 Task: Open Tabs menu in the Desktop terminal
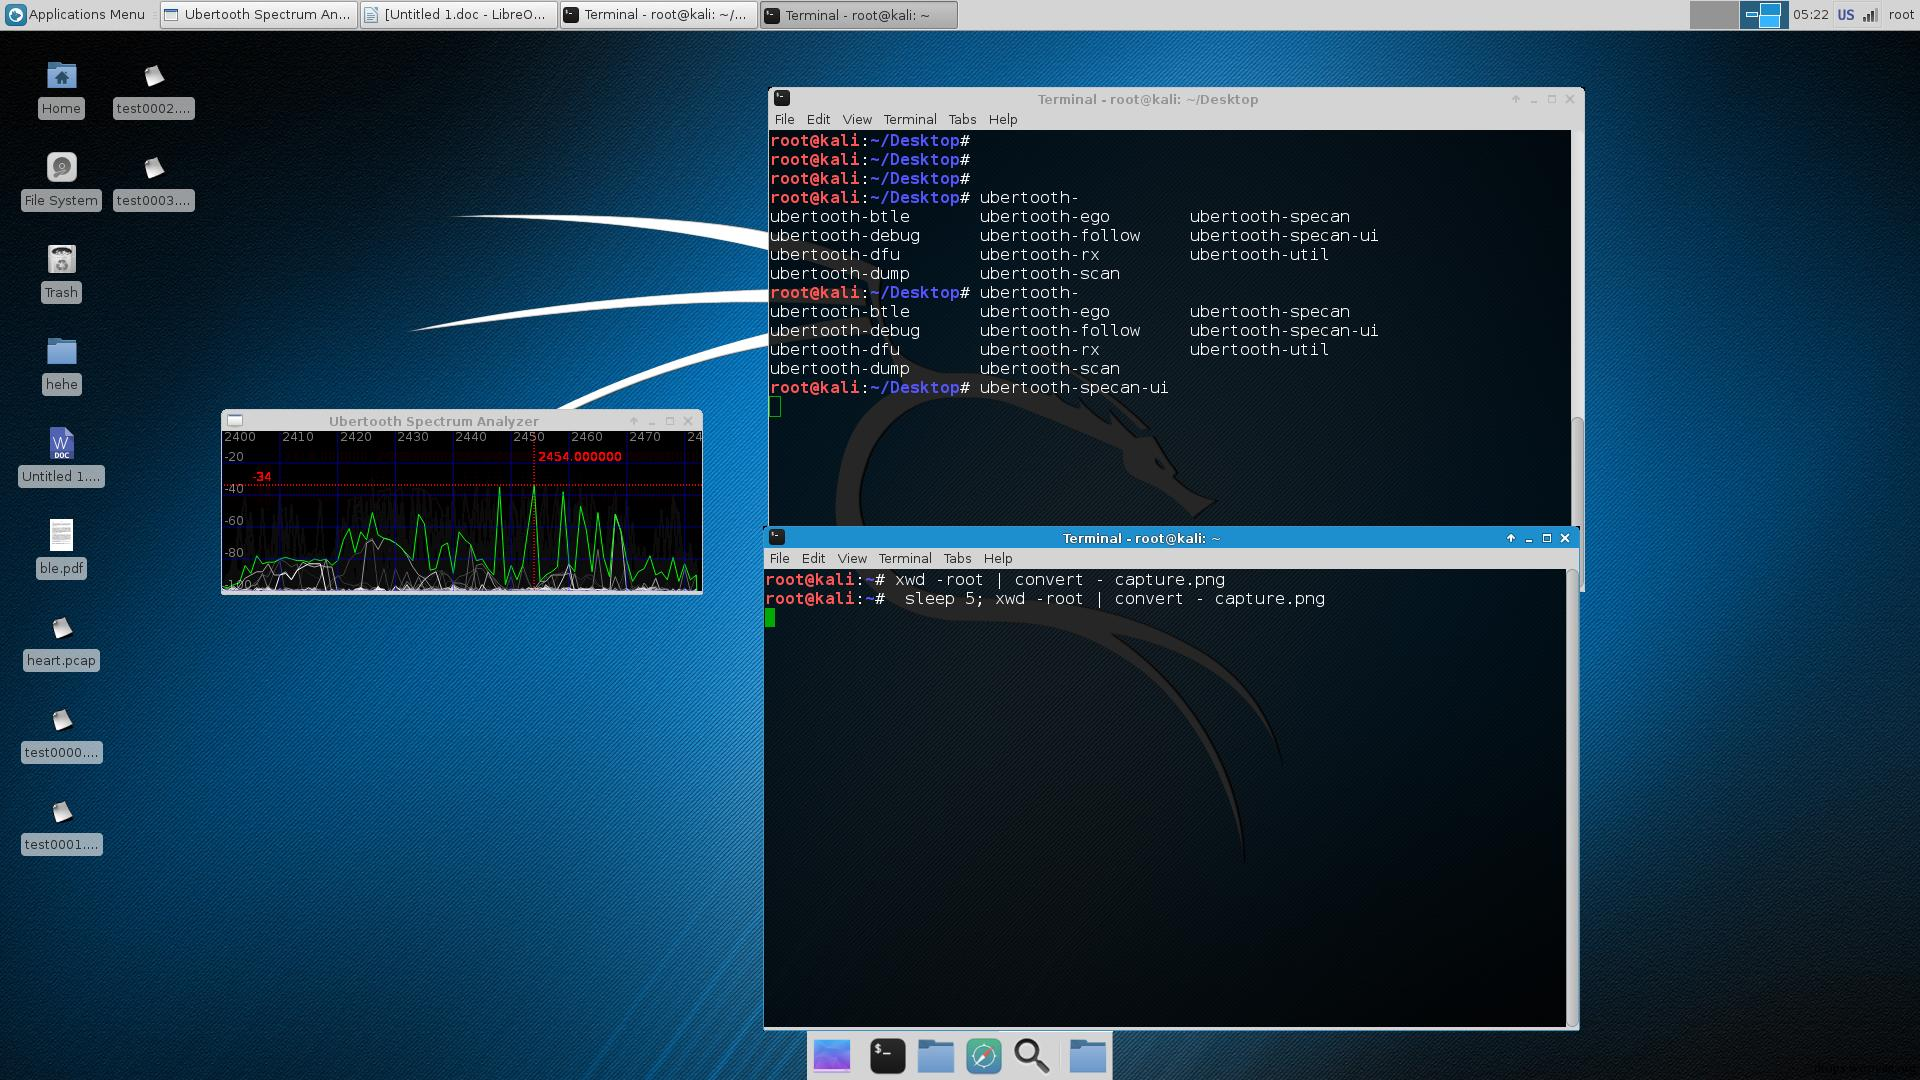click(961, 119)
